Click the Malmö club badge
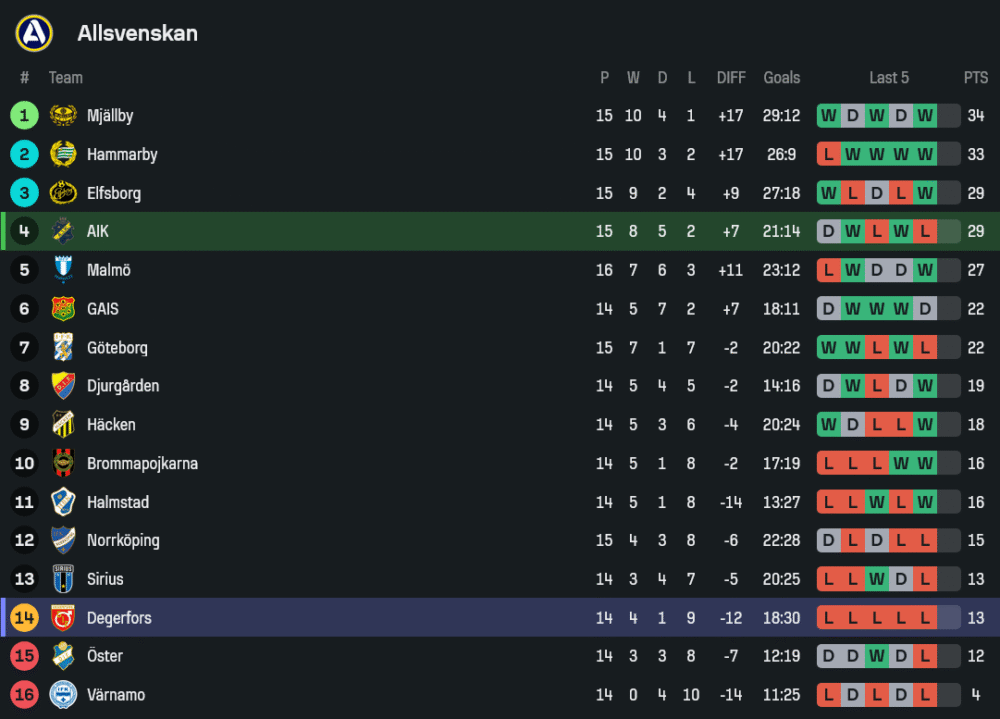The image size is (1000, 719). click(63, 270)
